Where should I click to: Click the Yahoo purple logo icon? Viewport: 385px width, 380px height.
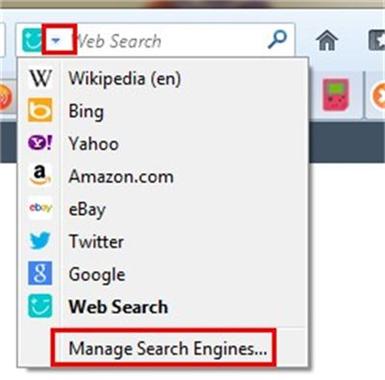tap(40, 143)
